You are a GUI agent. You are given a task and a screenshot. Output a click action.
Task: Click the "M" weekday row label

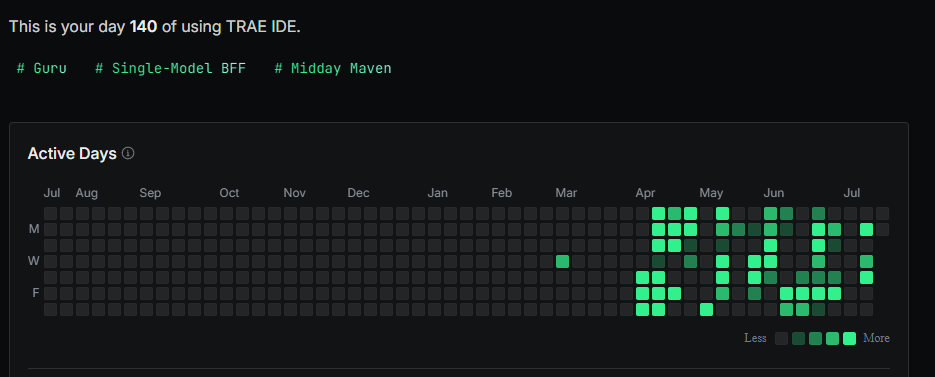tap(34, 229)
